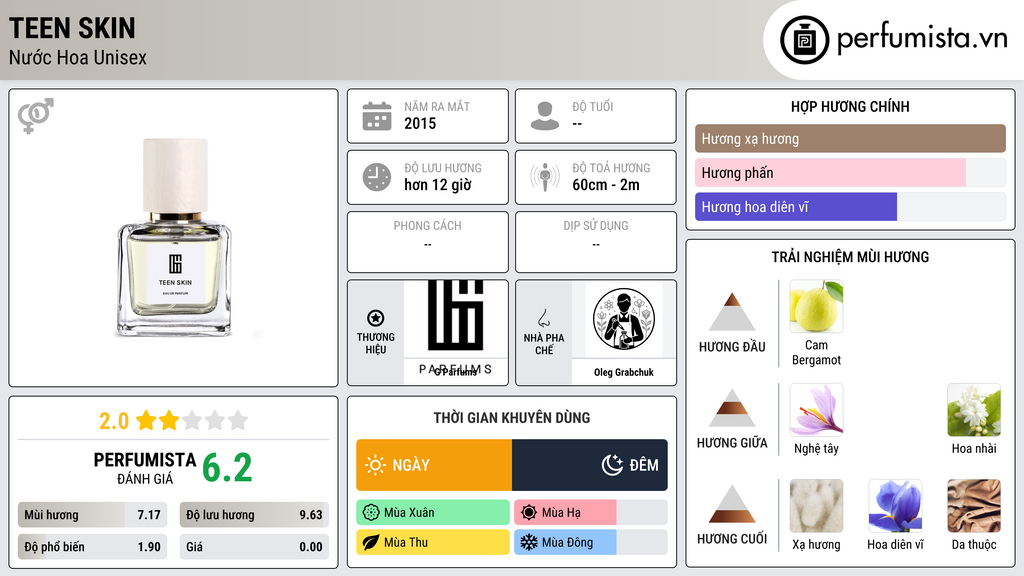
Task: Click the Mùa Xuân season bar
Action: pos(433,512)
